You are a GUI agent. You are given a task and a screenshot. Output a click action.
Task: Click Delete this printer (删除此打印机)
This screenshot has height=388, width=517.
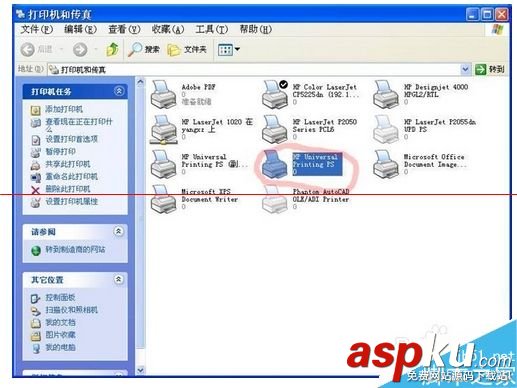68,189
